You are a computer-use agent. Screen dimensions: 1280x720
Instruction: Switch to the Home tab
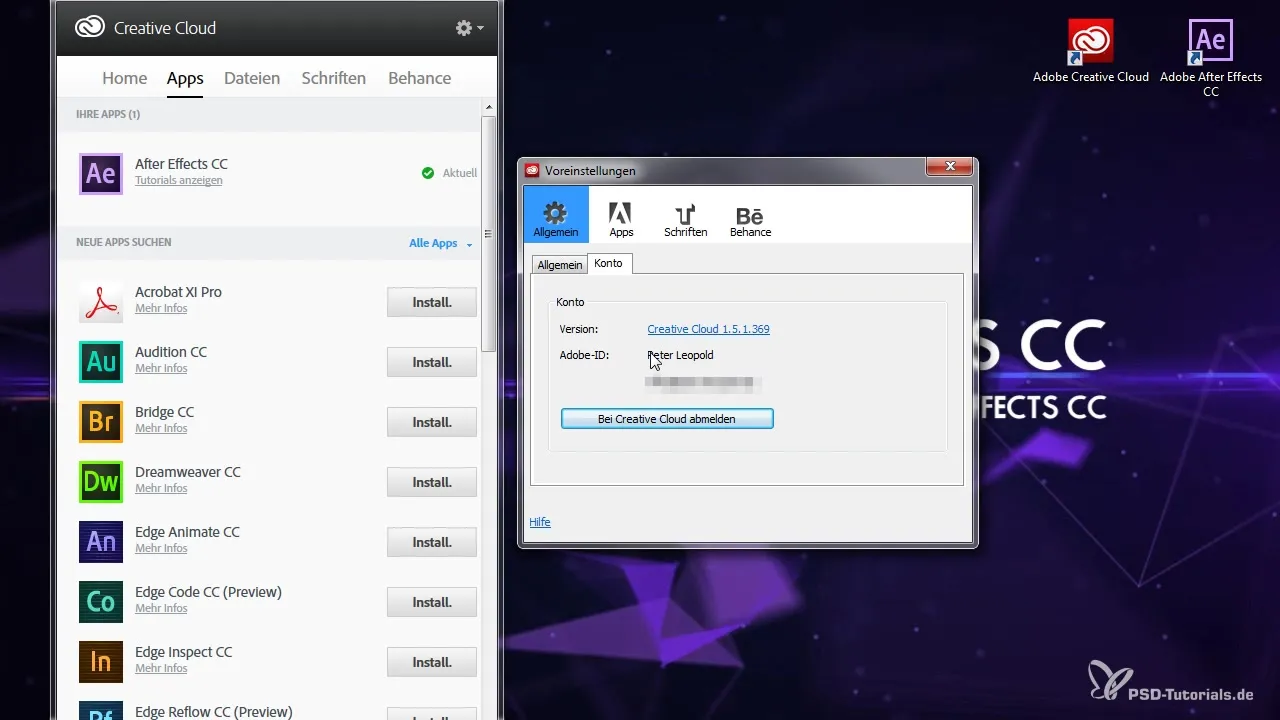coord(124,78)
